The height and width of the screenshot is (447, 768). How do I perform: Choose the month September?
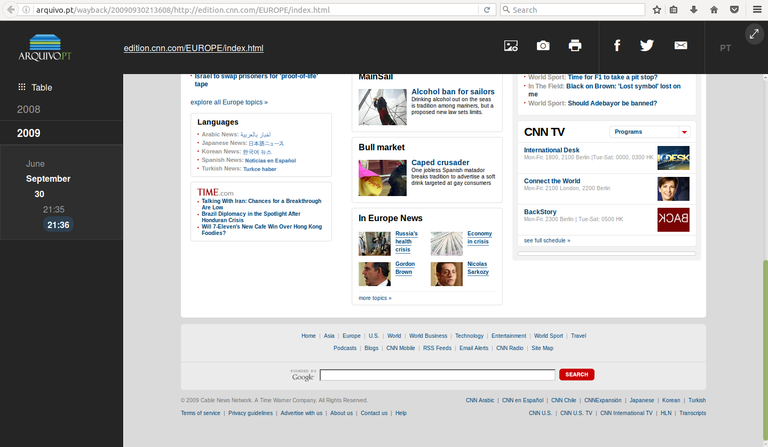click(48, 179)
